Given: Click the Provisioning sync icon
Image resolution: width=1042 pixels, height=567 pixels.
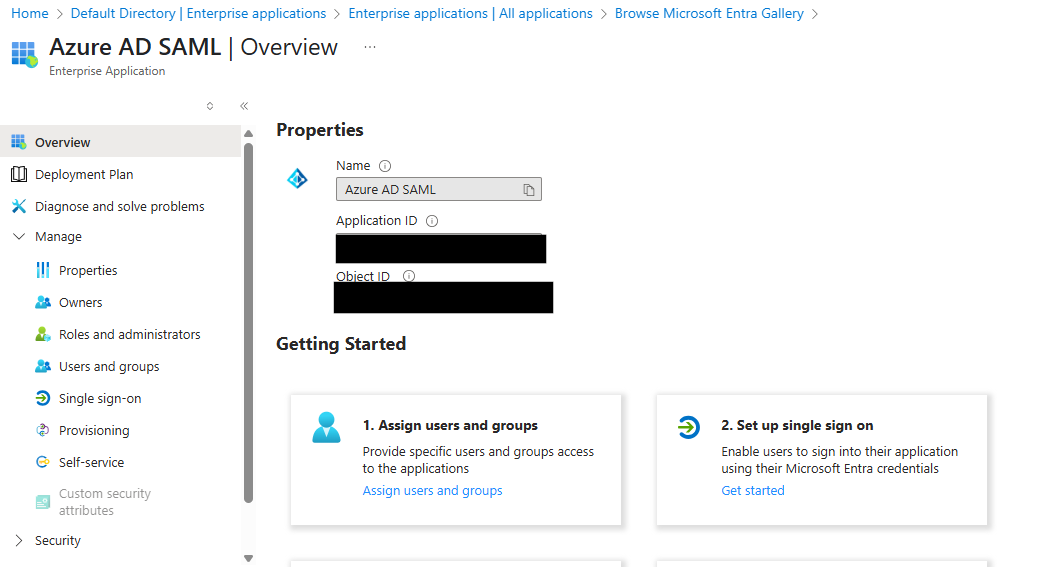Looking at the screenshot, I should point(42,430).
